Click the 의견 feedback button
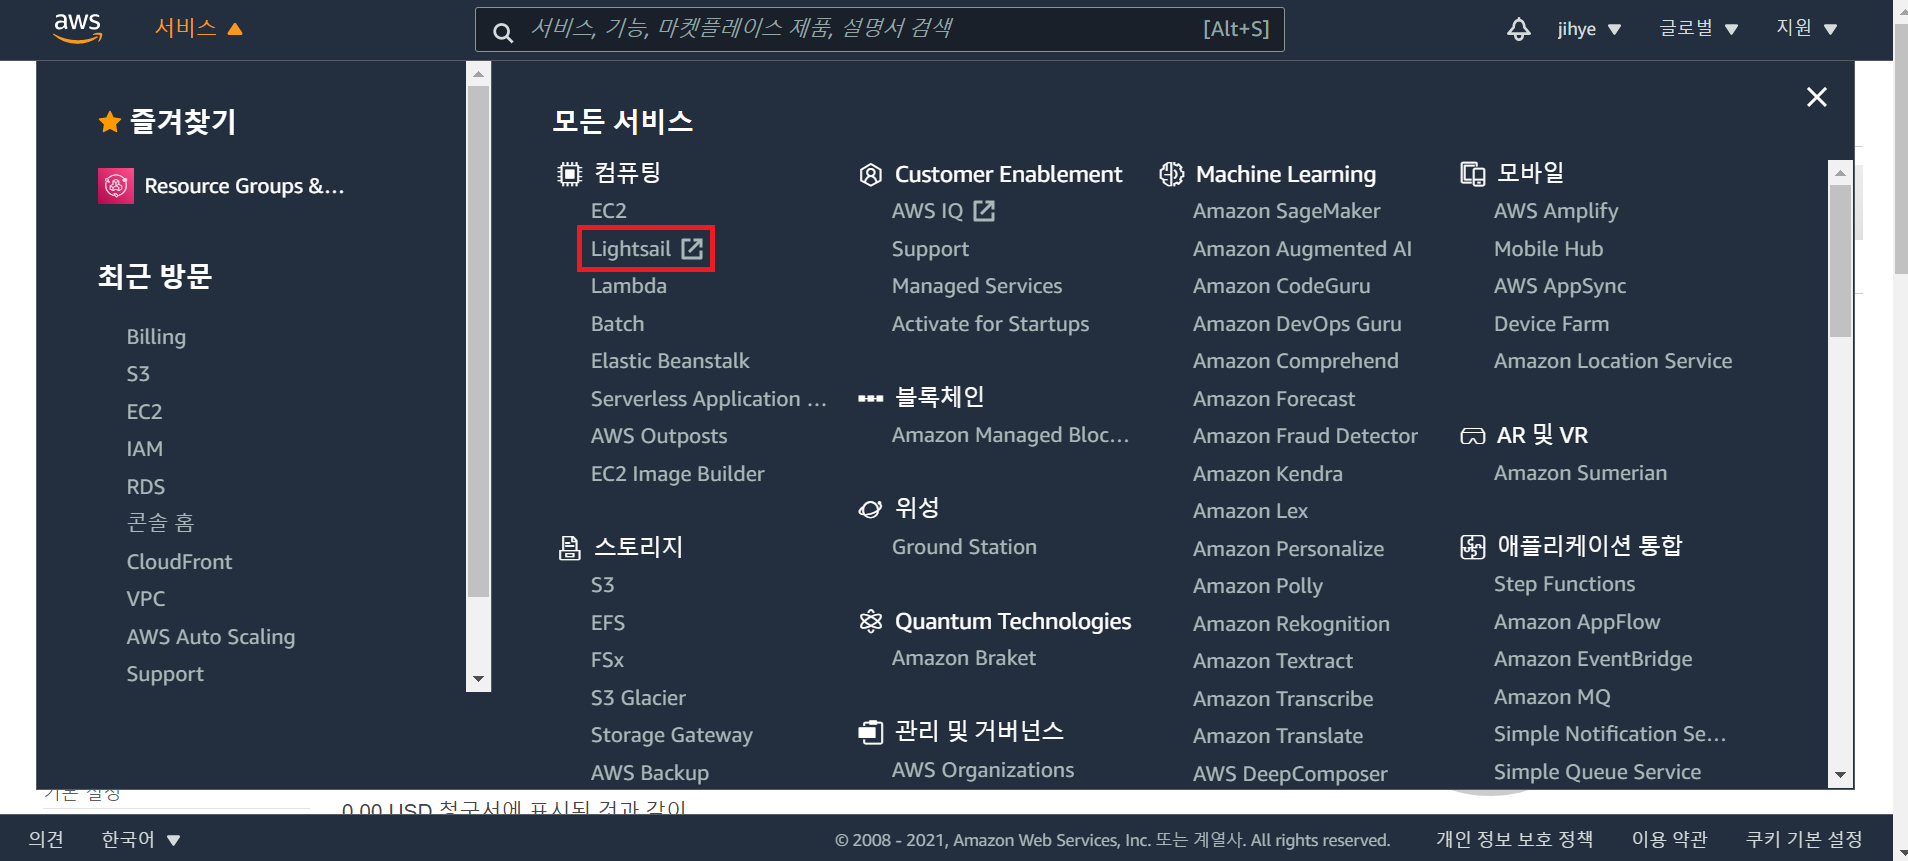This screenshot has width=1908, height=861. coord(46,840)
